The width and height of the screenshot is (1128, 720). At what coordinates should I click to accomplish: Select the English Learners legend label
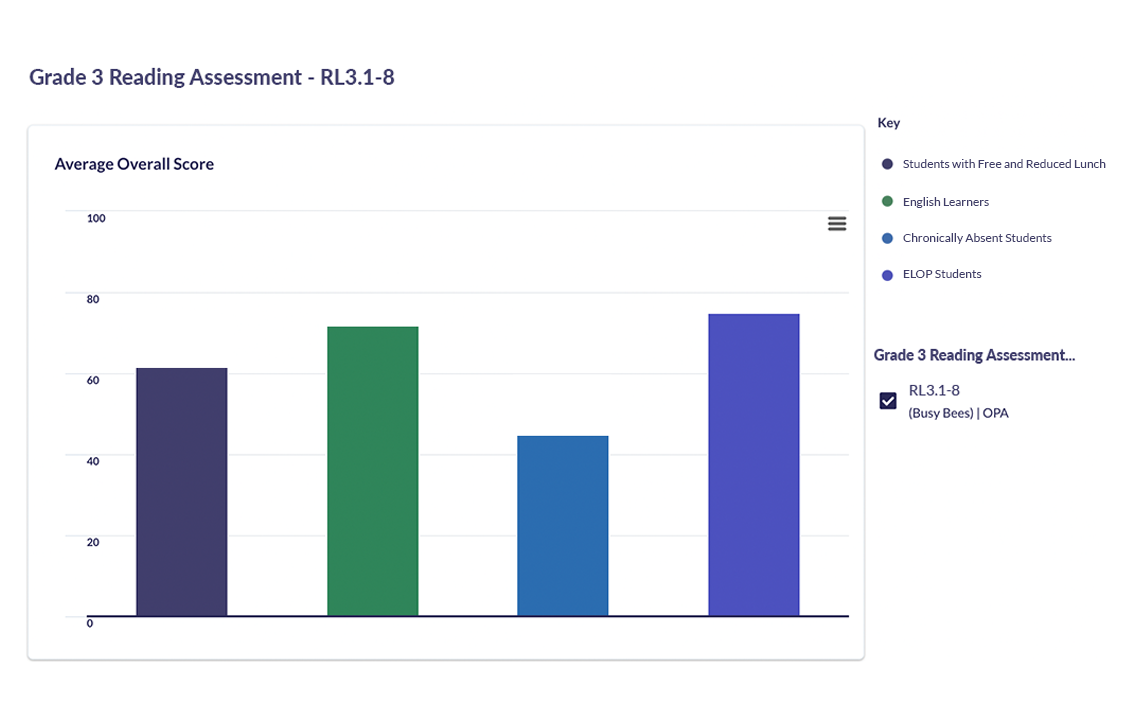tap(945, 202)
